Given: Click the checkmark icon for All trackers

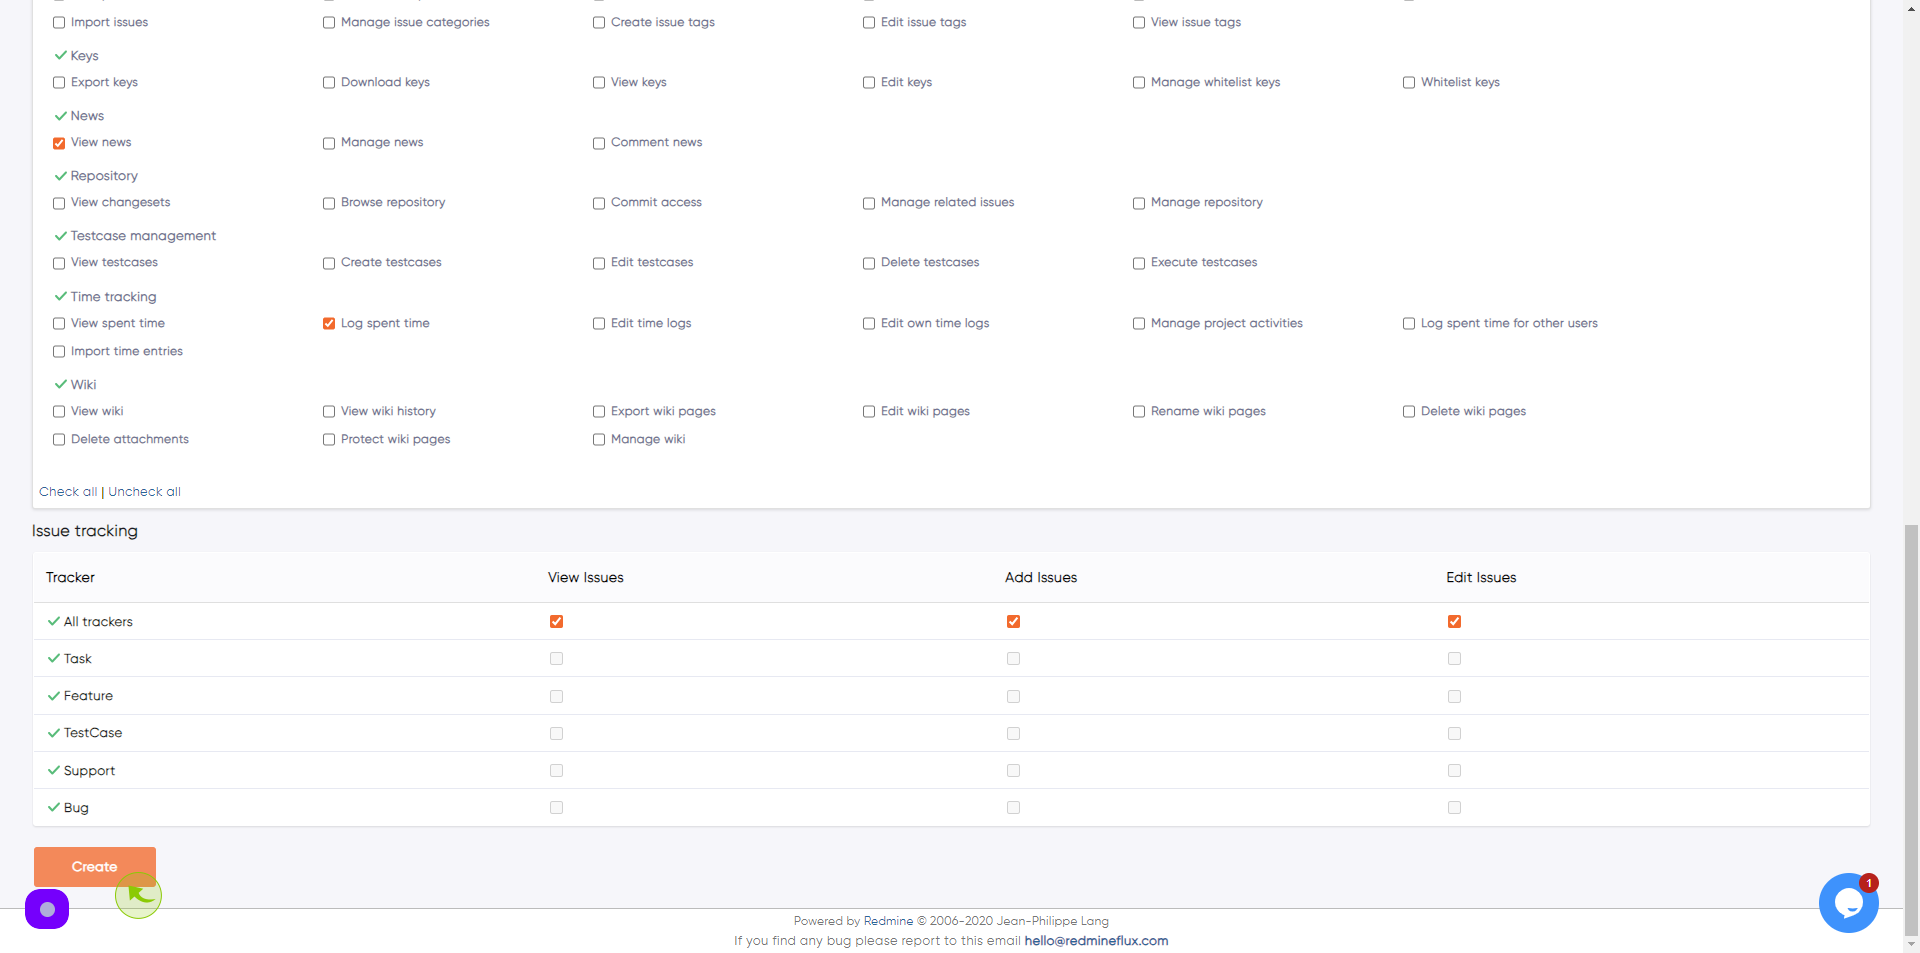Looking at the screenshot, I should point(54,621).
